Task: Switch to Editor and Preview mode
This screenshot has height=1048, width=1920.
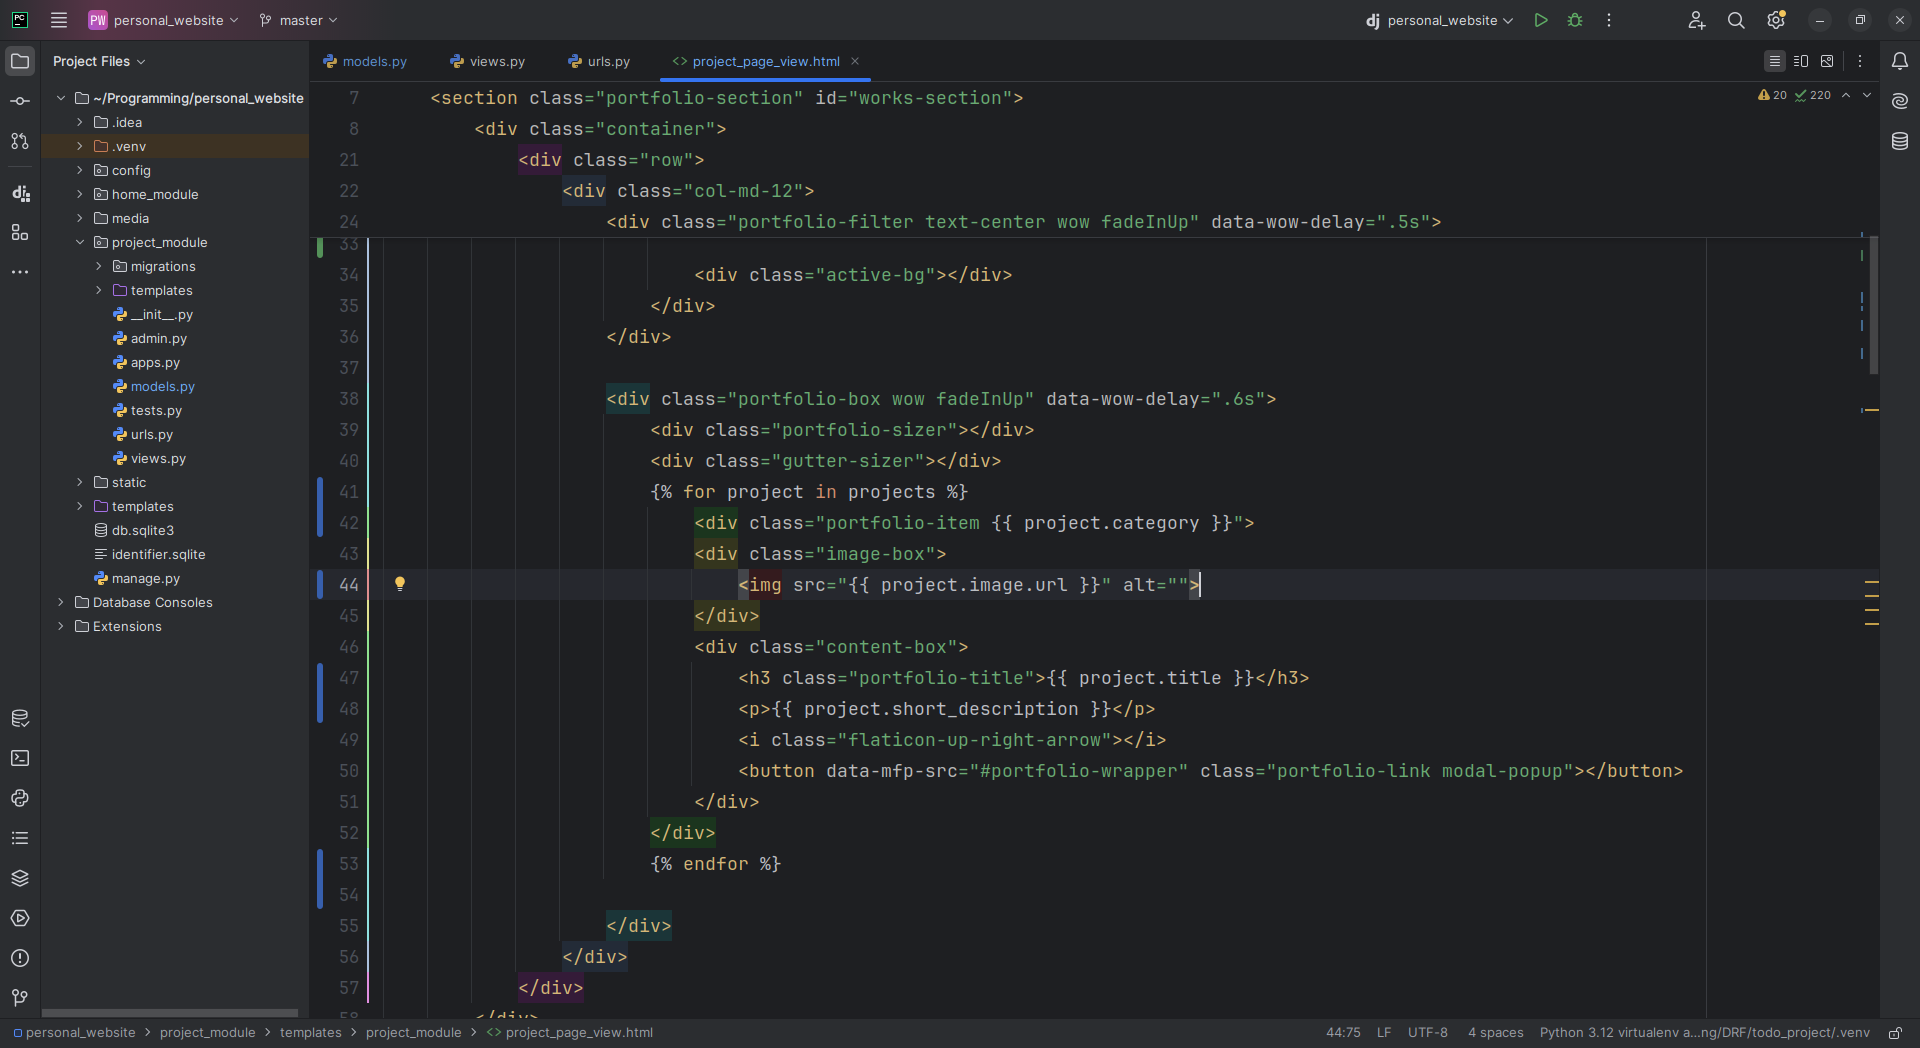Action: pos(1801,61)
